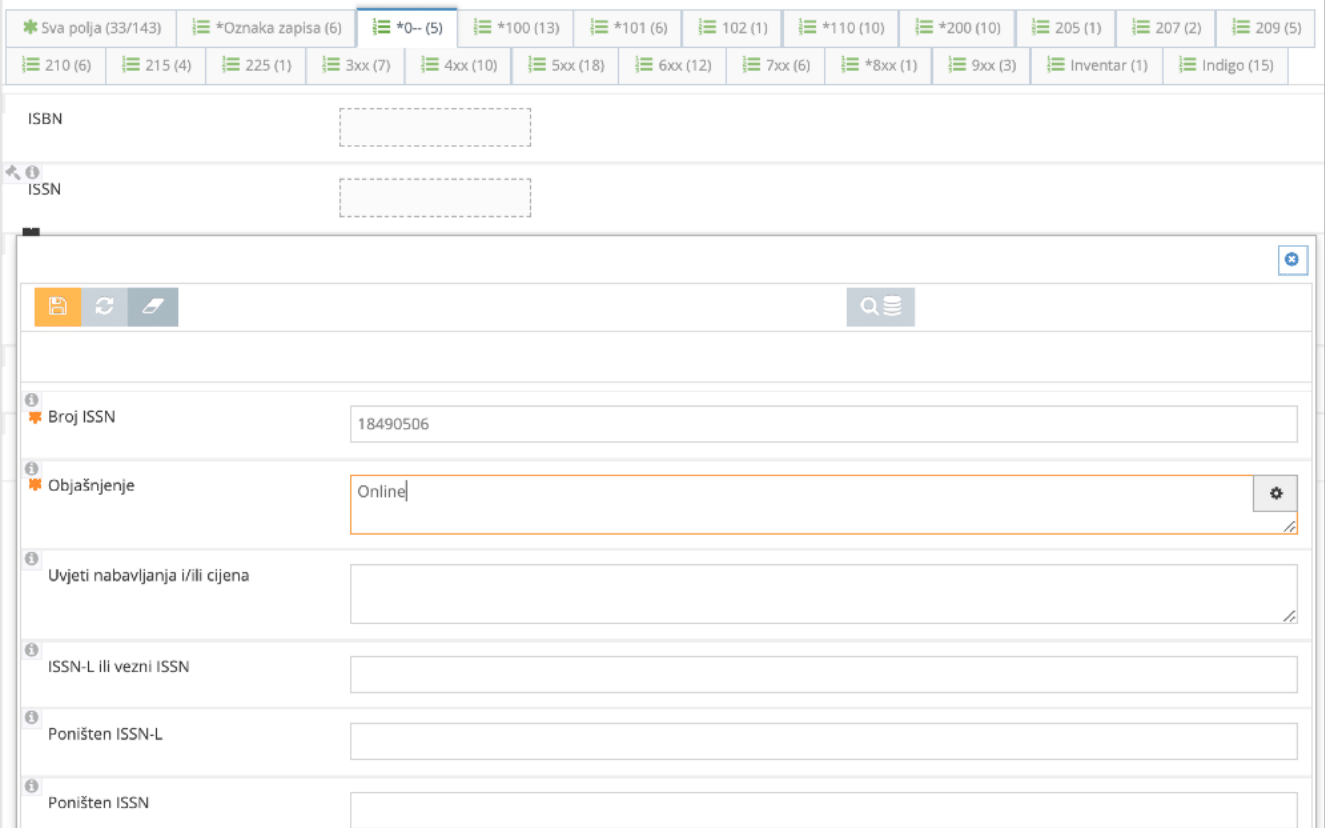Image resolution: width=1327 pixels, height=828 pixels.
Task: Select the Inventar (1) tab
Action: (1096, 65)
